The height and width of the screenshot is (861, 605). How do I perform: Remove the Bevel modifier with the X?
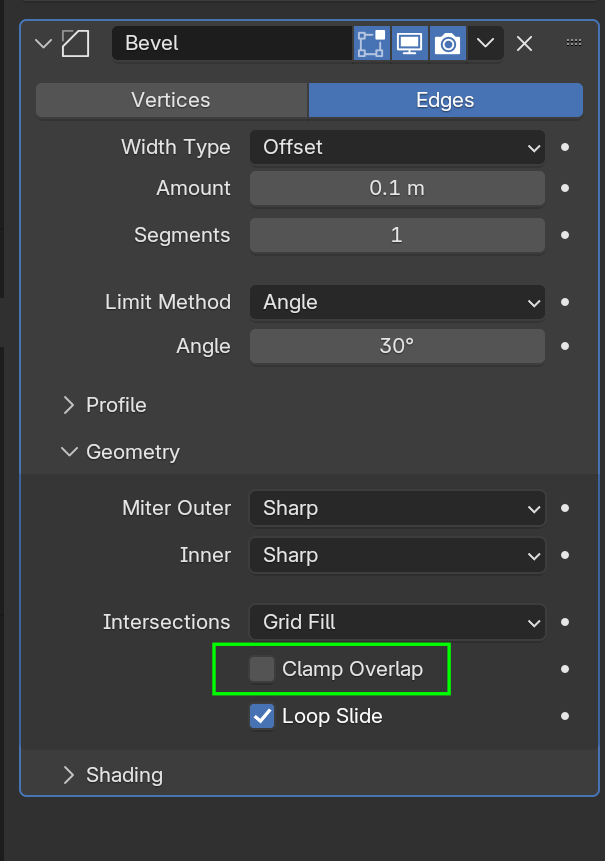pos(524,43)
